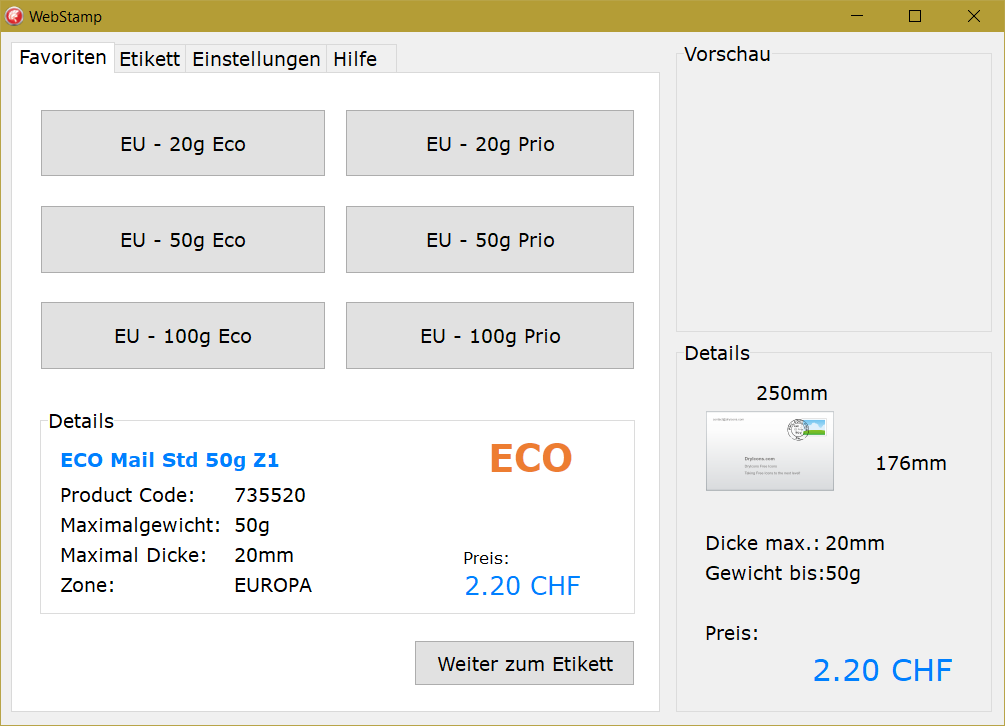Switch to the Favoriten tab
This screenshot has width=1005, height=726.
tap(63, 58)
